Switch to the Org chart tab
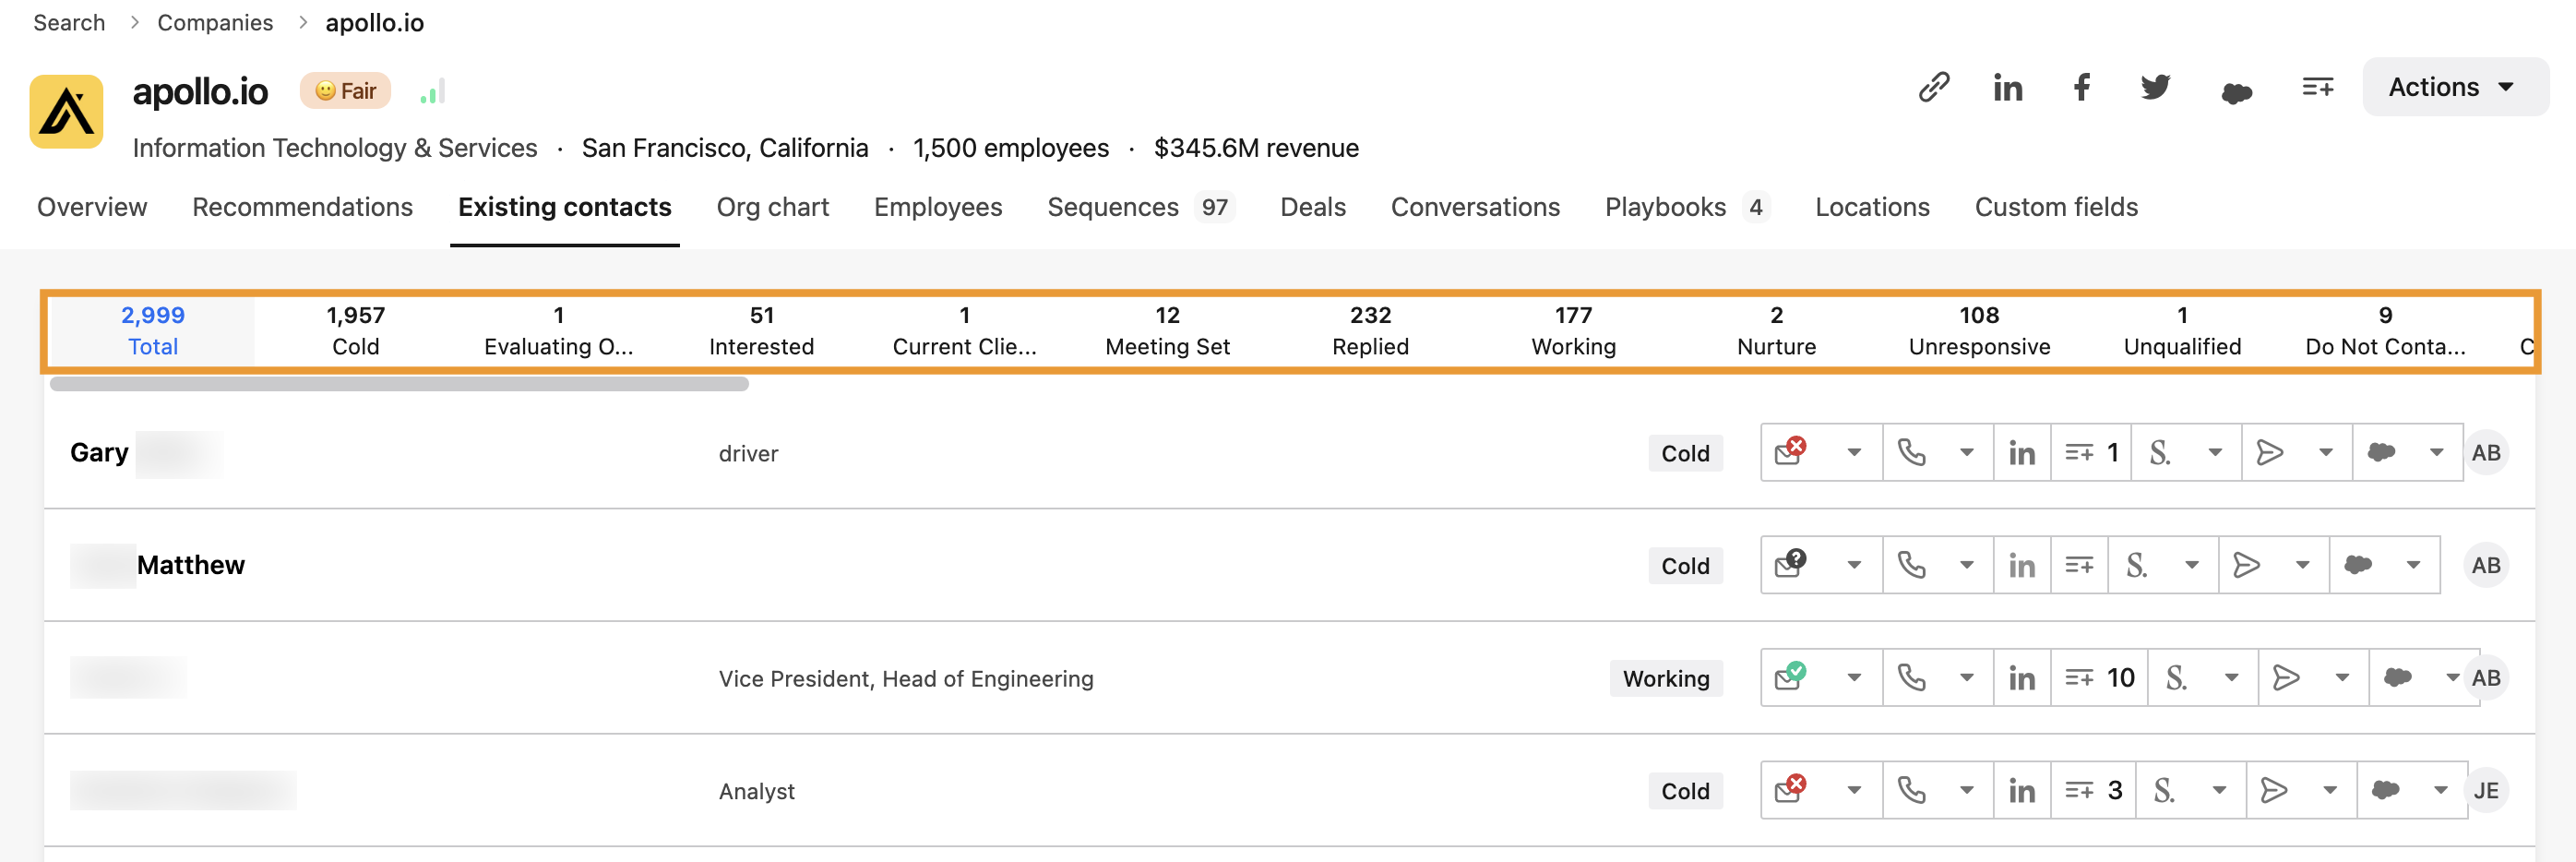Screen dimensions: 2576x862 tap(772, 207)
